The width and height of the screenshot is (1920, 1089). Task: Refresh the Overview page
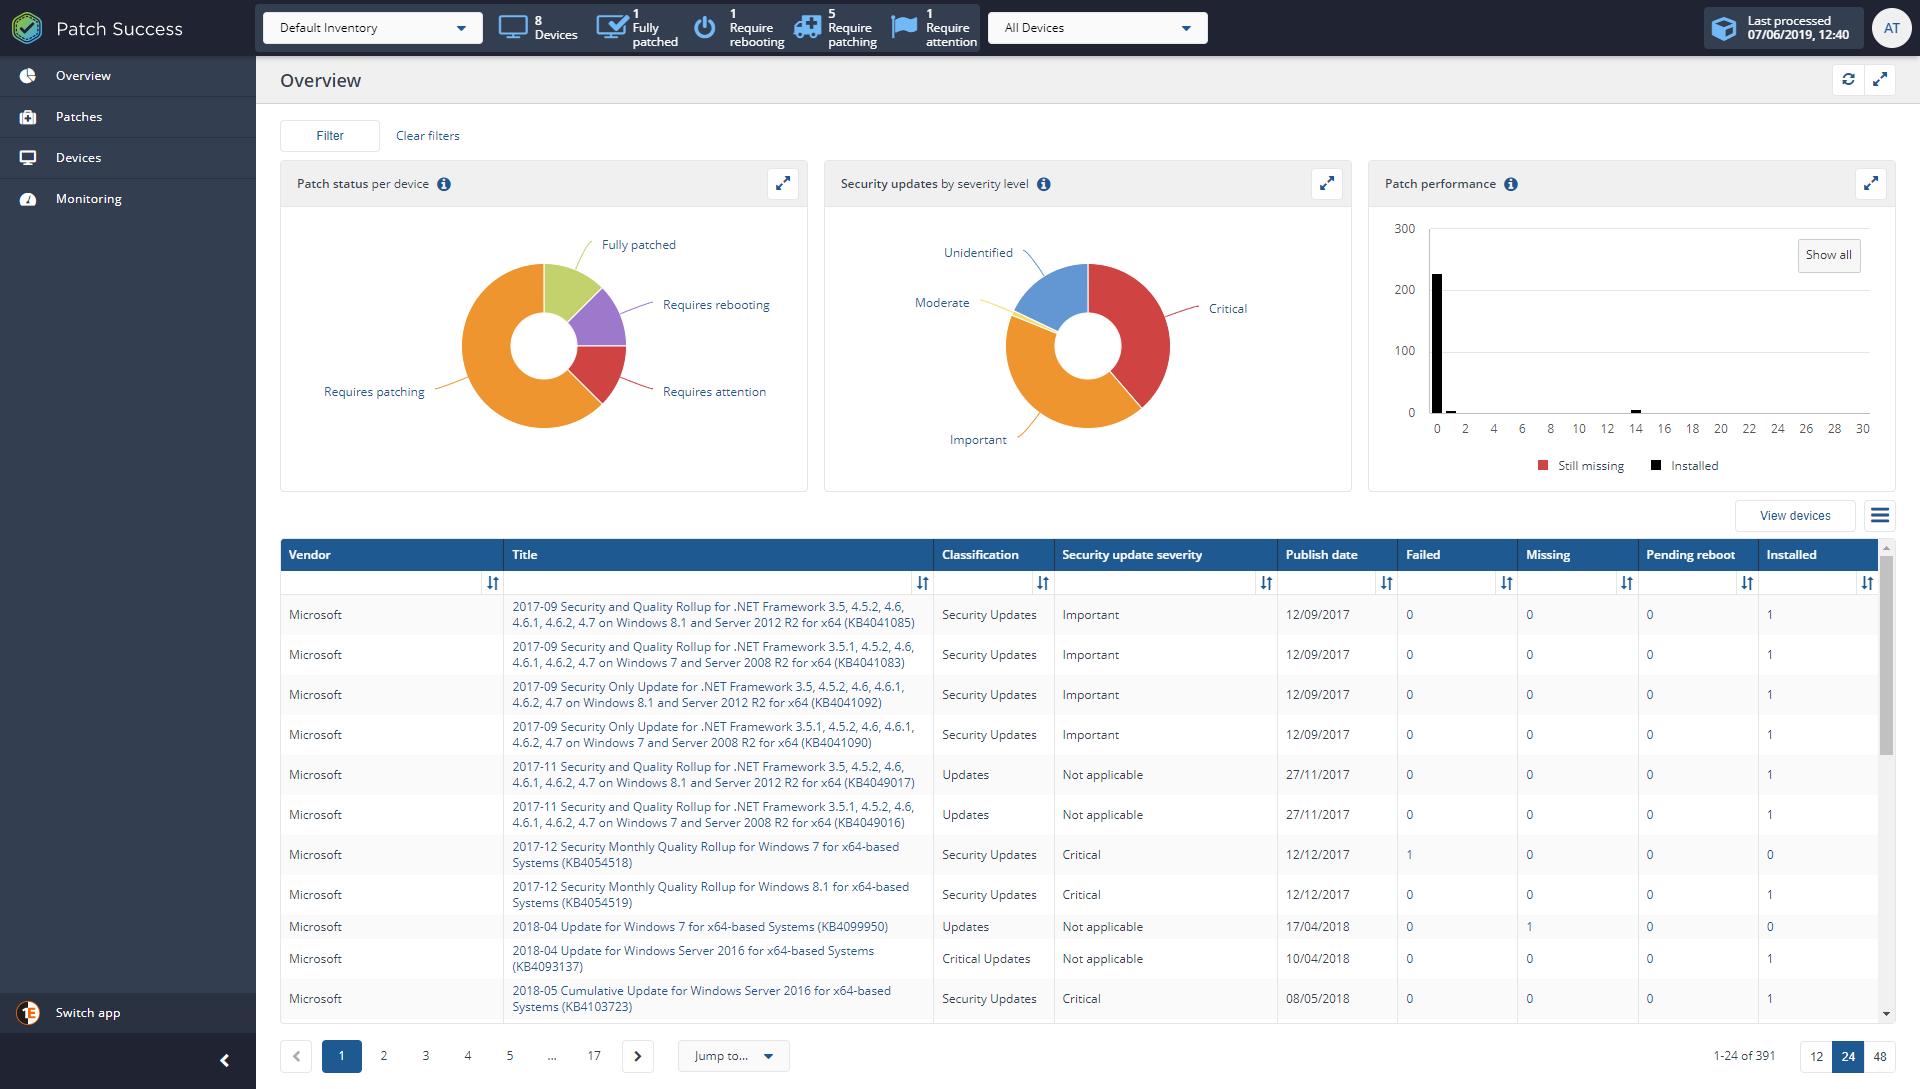[x=1848, y=80]
